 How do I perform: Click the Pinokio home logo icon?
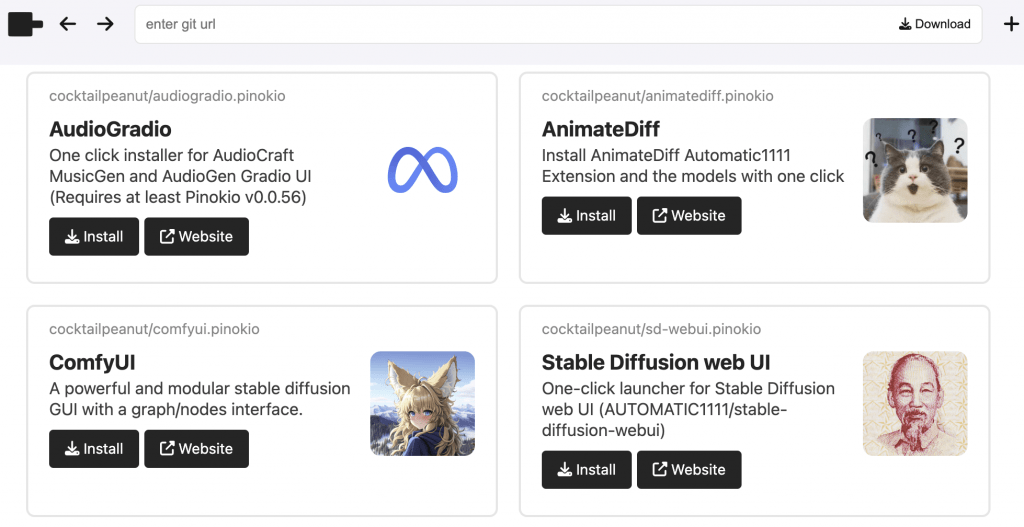coord(25,24)
